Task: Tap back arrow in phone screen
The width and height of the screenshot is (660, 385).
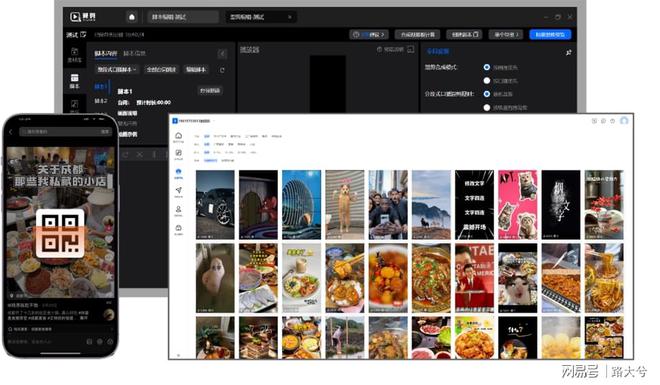Action: tap(11, 132)
